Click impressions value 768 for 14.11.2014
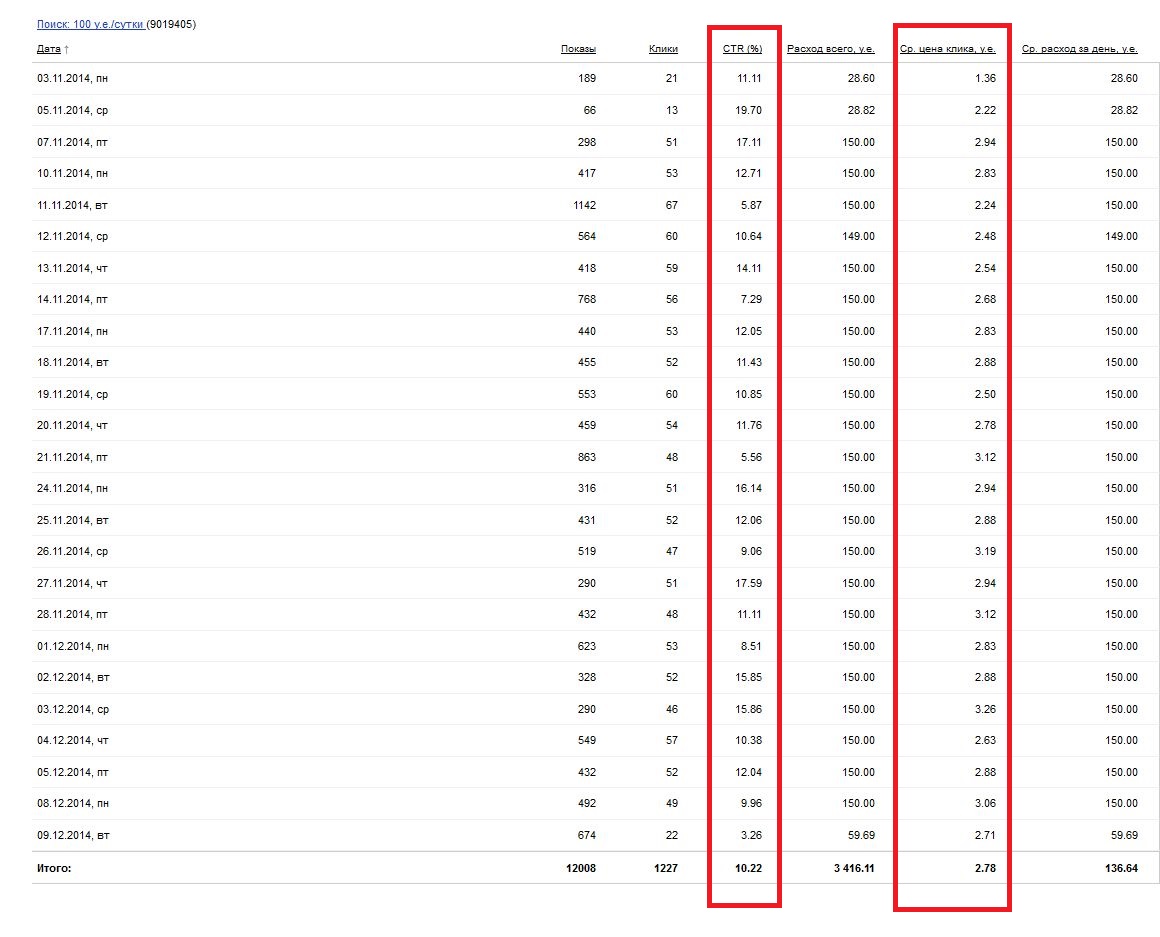Screen dimensions: 1160x937 tap(587, 300)
